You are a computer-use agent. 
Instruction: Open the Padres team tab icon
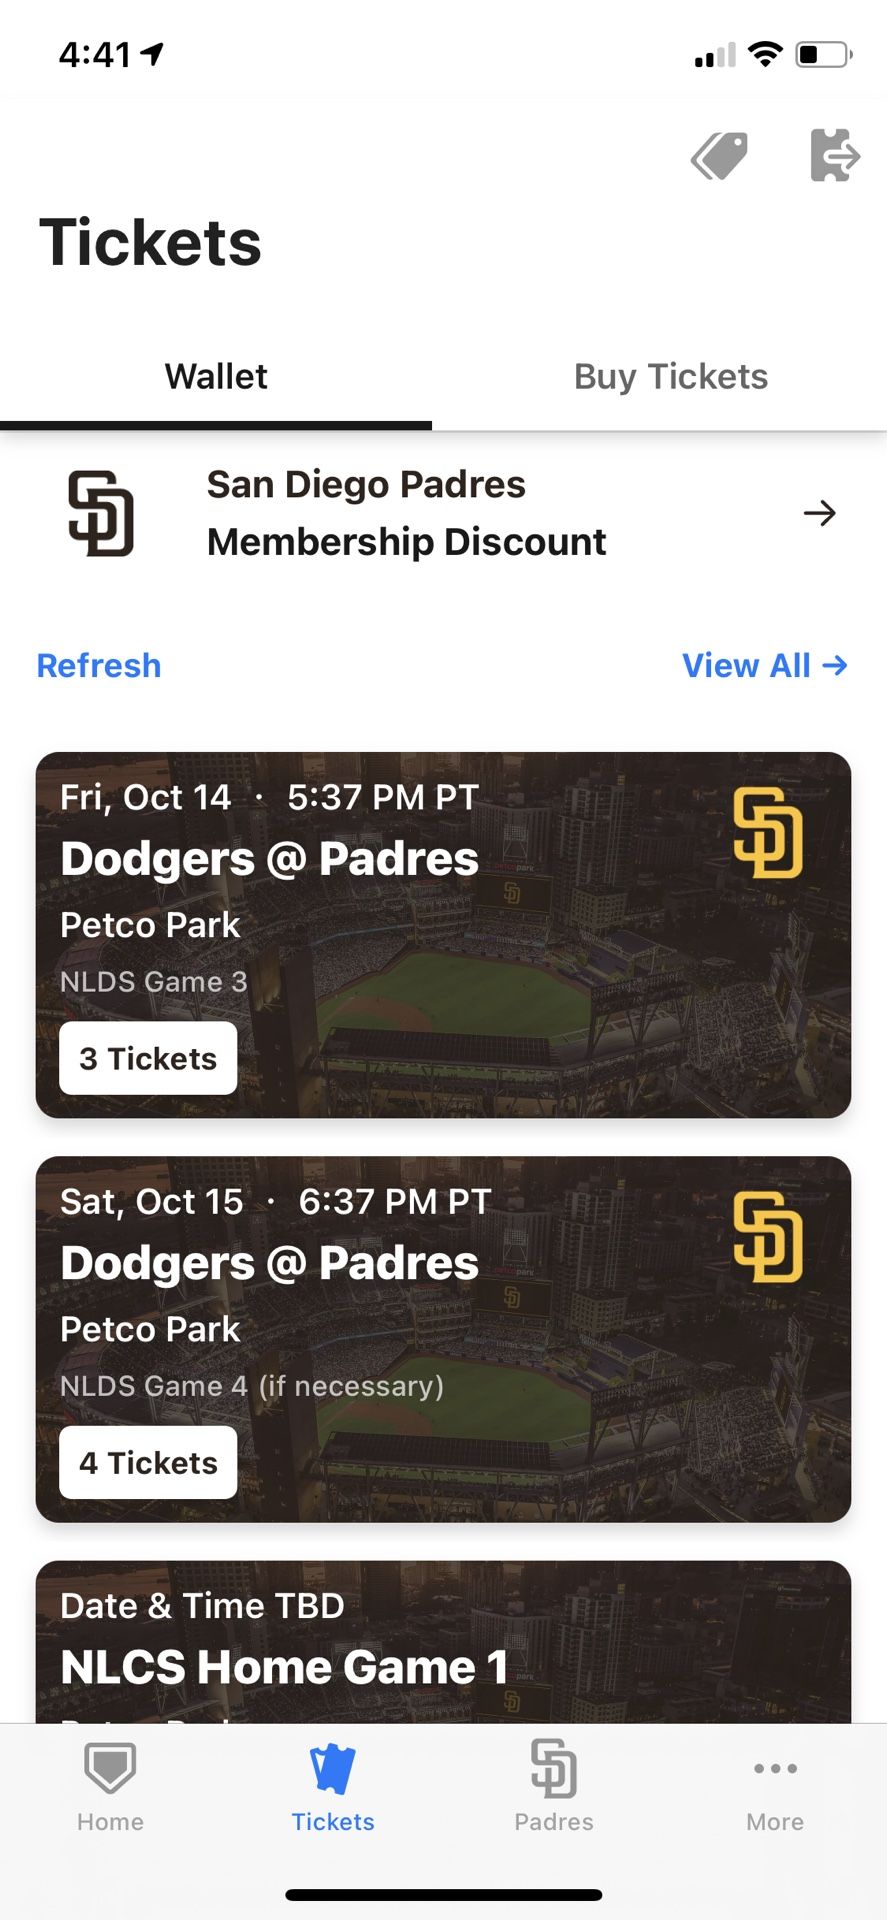click(554, 1769)
